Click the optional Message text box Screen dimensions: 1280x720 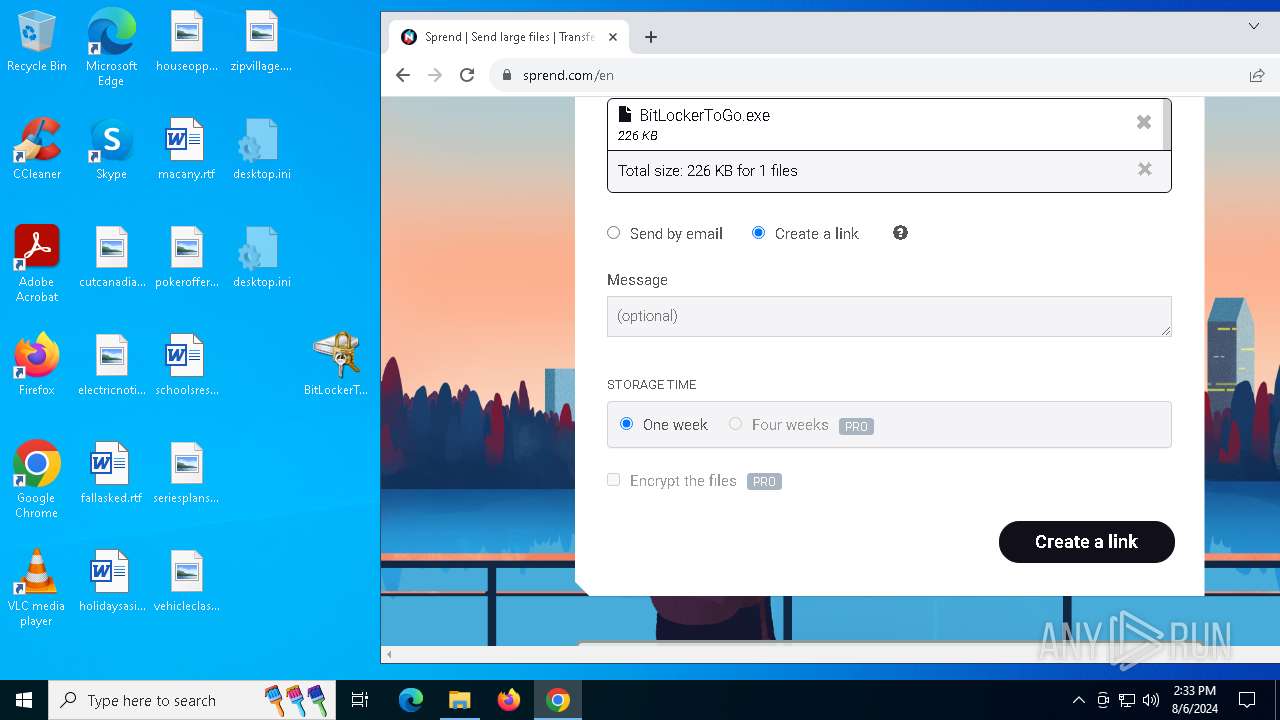tap(889, 316)
